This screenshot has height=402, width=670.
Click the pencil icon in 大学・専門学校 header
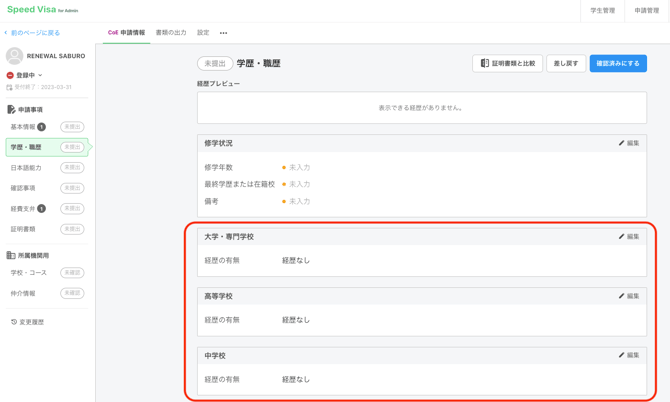(621, 236)
